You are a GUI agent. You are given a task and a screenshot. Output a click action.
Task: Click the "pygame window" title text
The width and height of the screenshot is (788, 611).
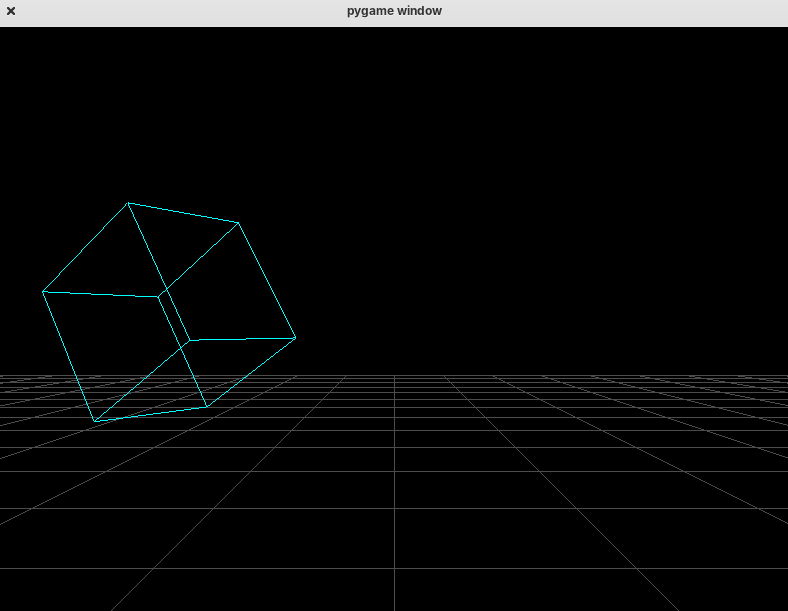coord(394,11)
